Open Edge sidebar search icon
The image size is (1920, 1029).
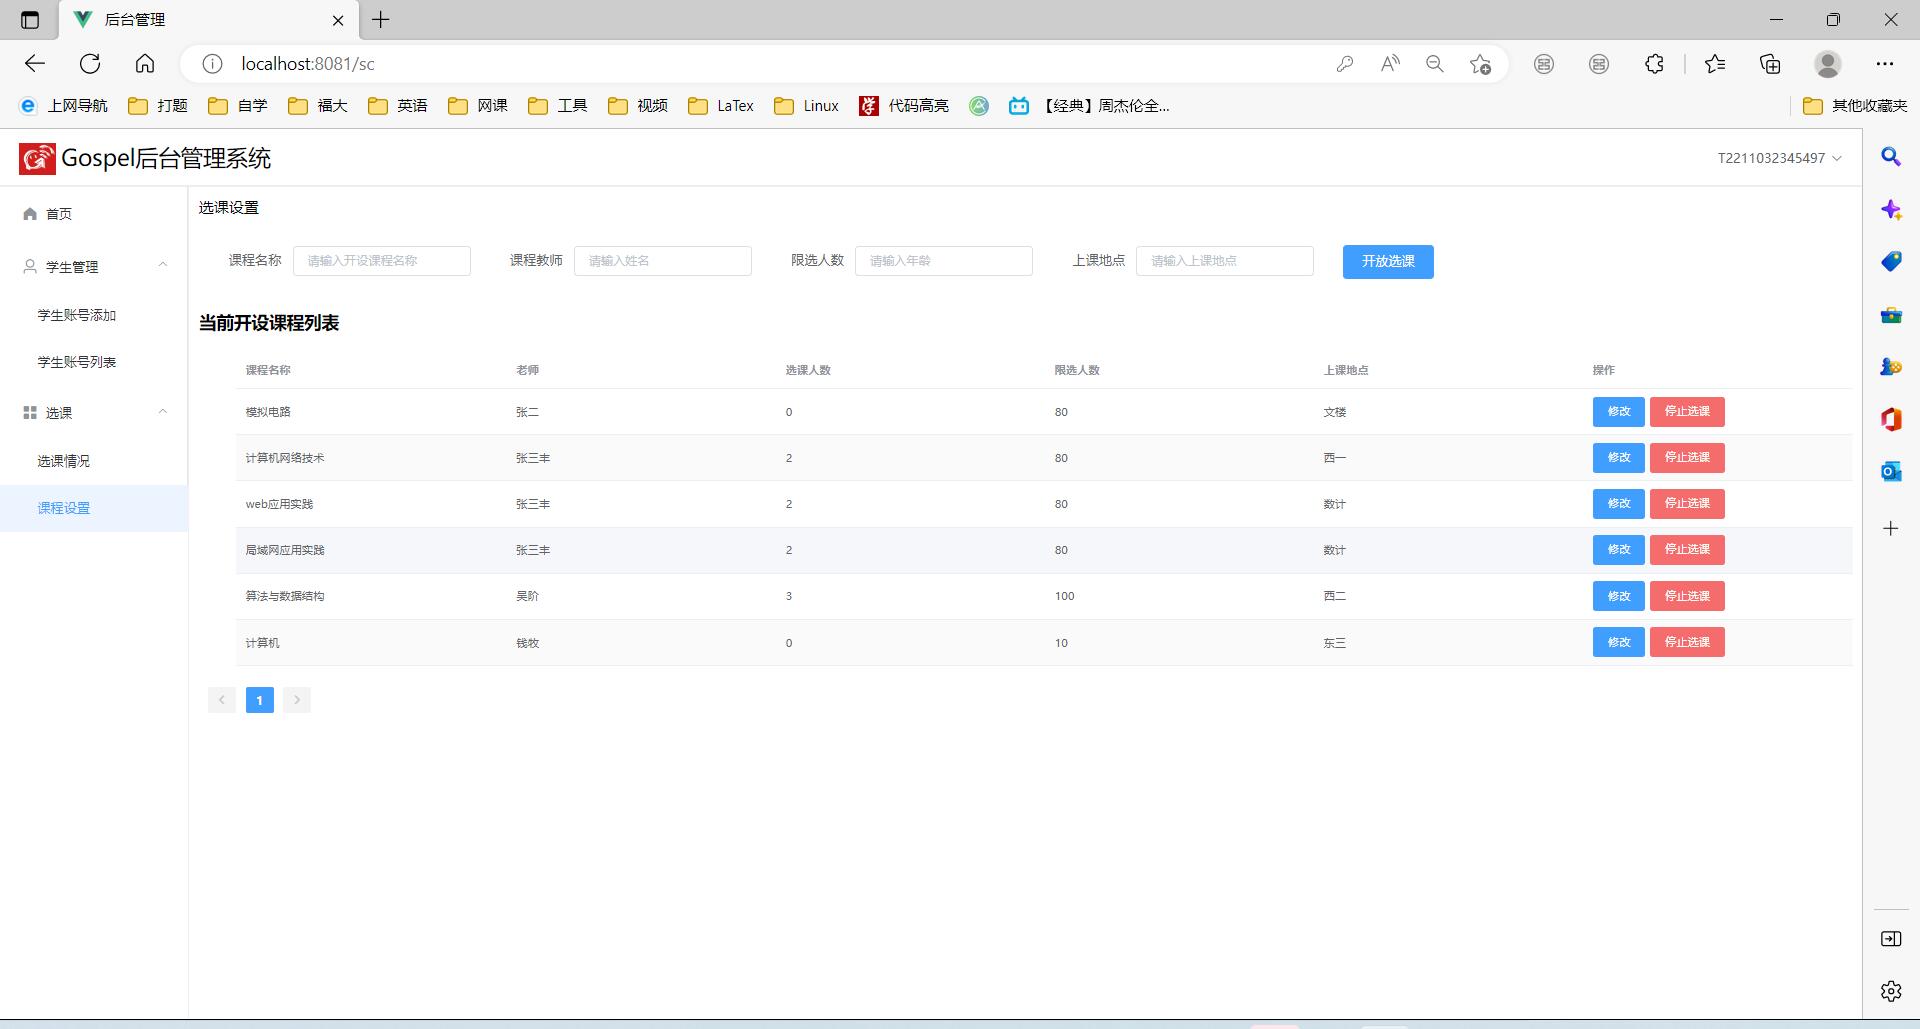click(x=1890, y=157)
